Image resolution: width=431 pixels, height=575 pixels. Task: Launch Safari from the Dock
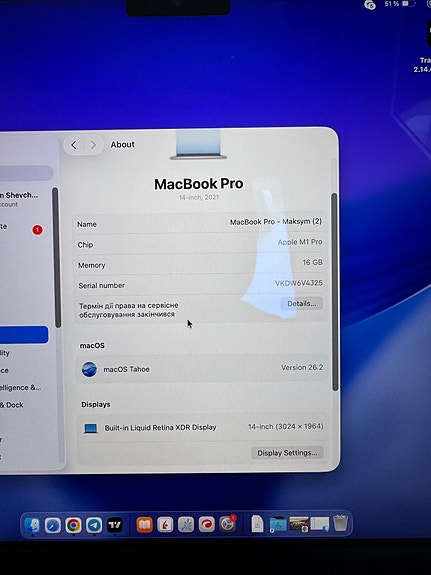click(x=52, y=525)
